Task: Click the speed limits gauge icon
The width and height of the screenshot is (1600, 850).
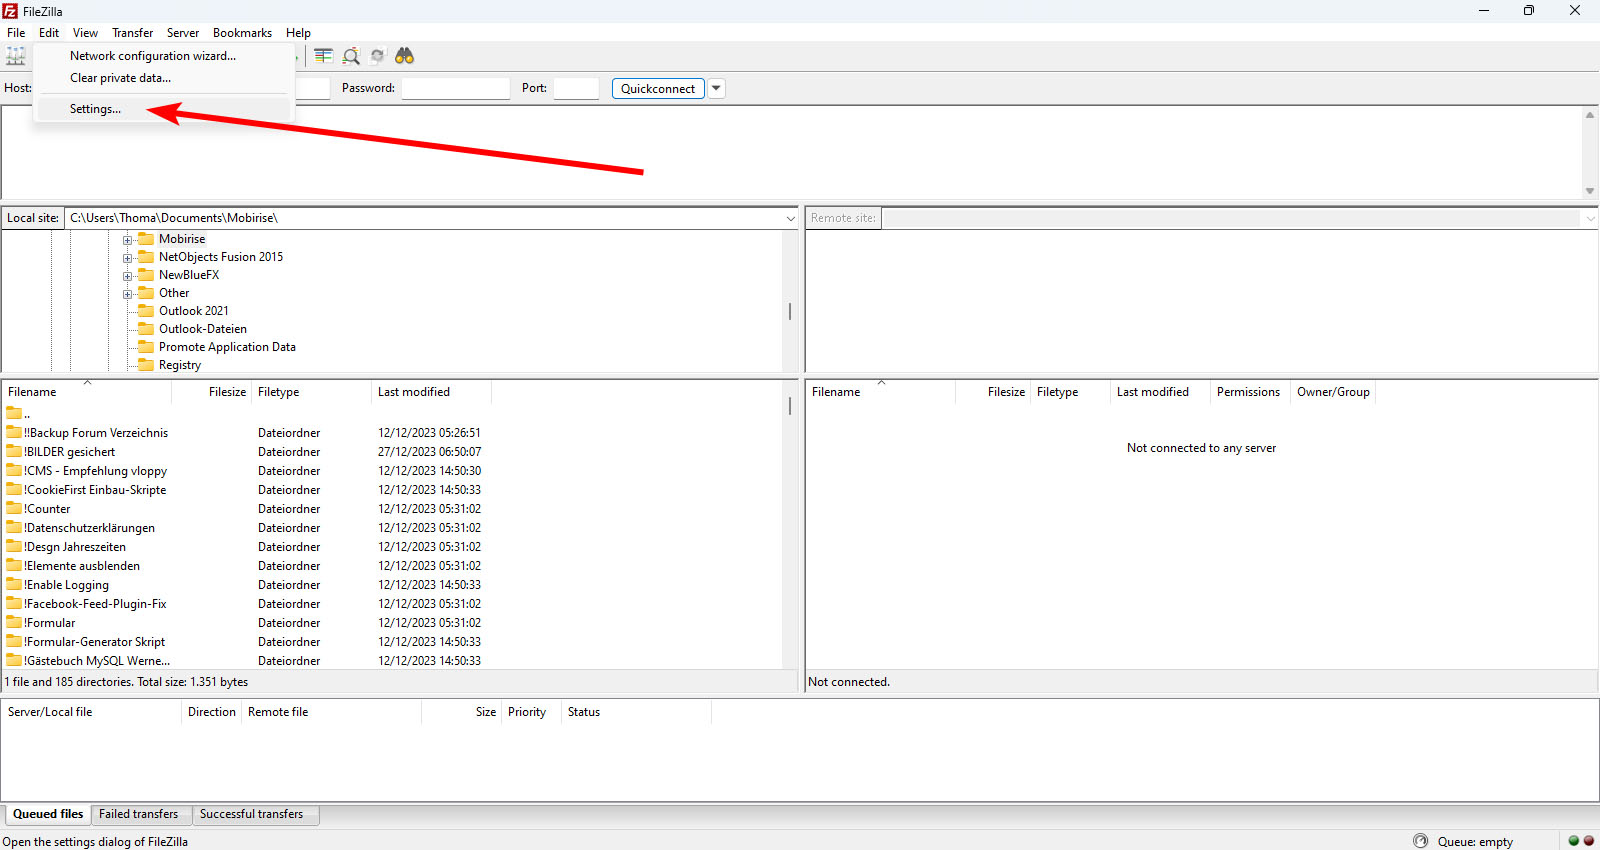Action: coord(1420,841)
